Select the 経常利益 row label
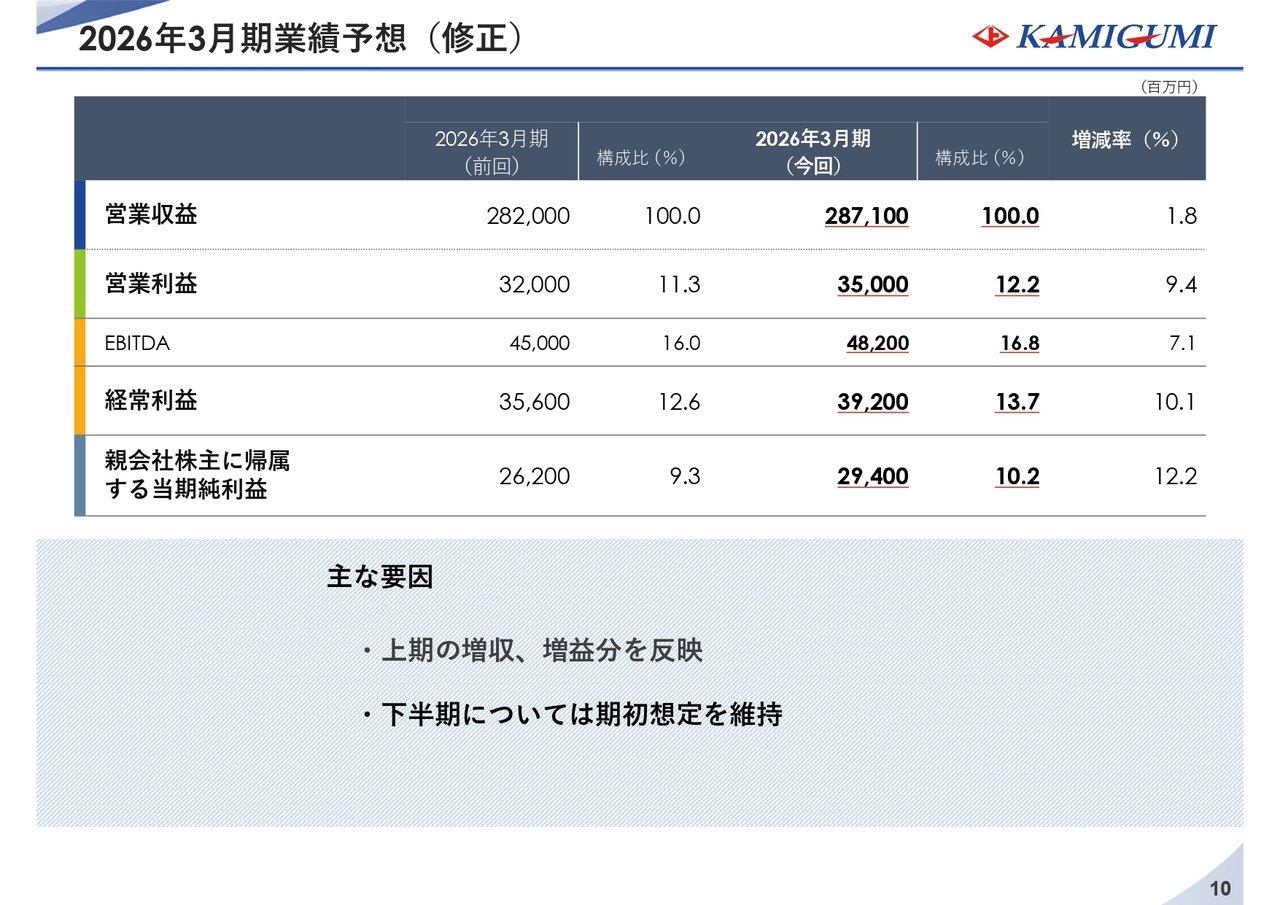Viewport: 1280px width, 905px height. click(x=151, y=401)
